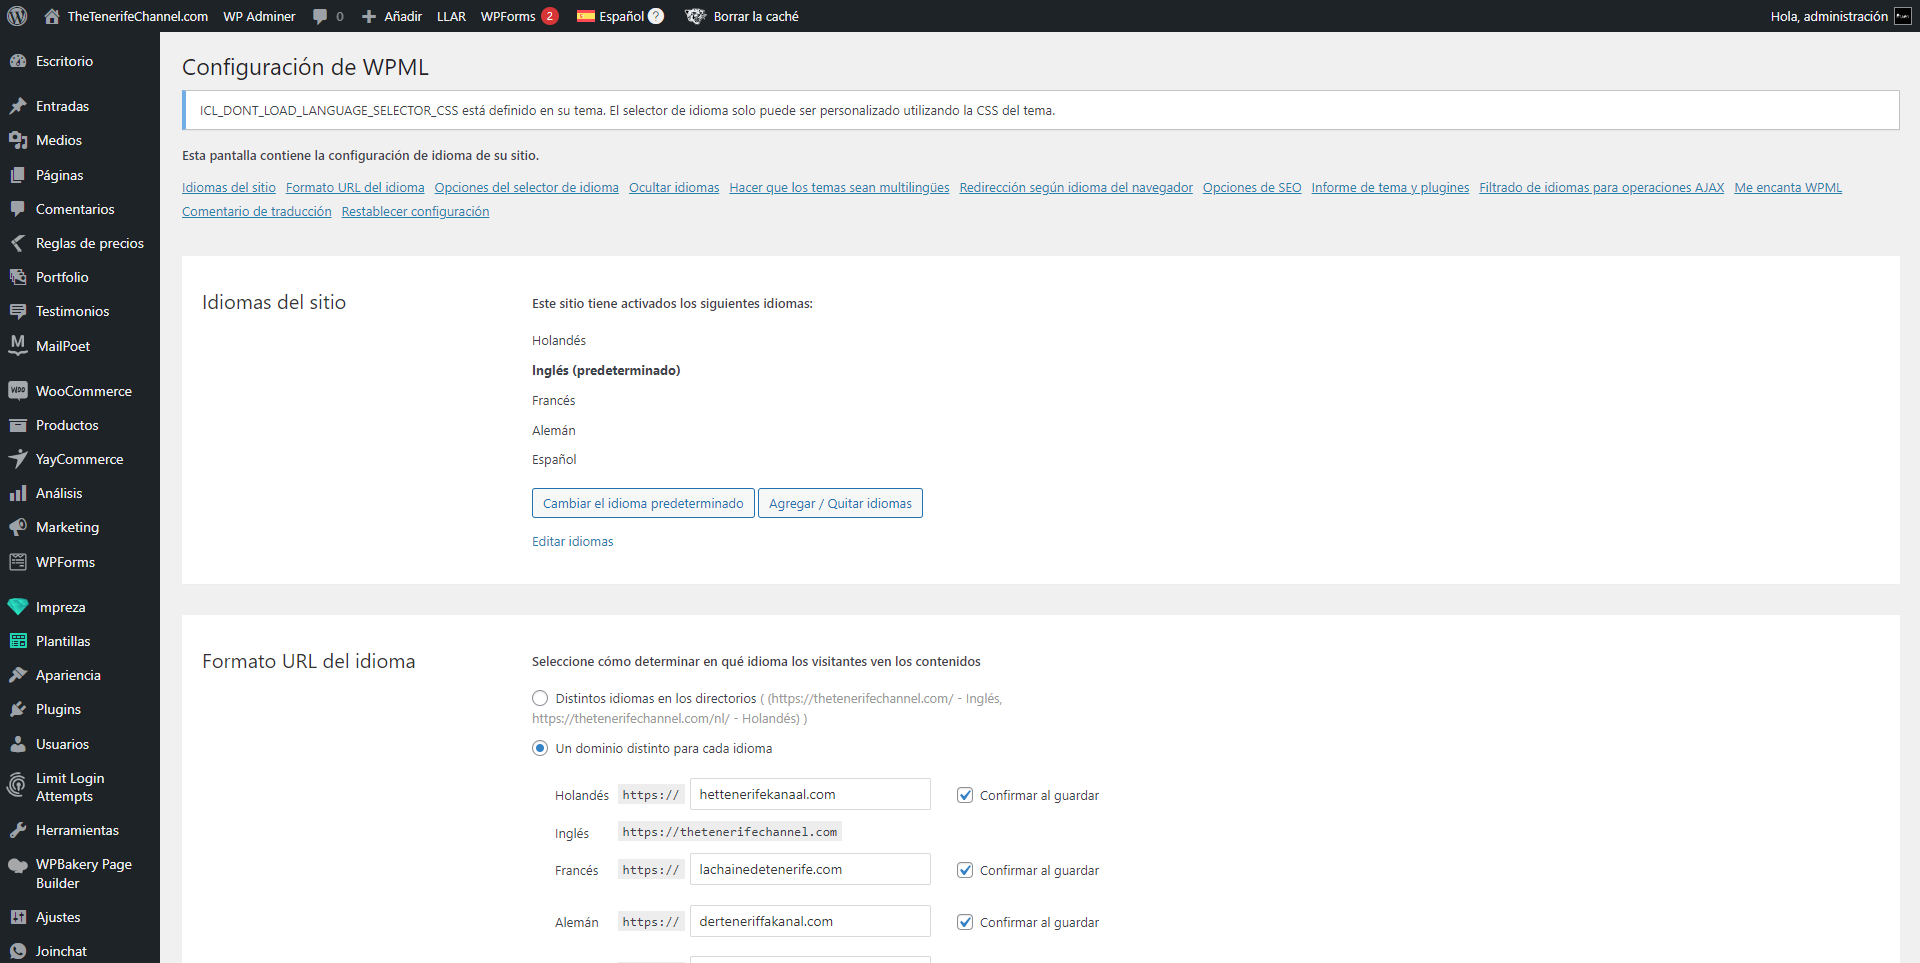Click the Reglas de precios icon
This screenshot has height=963, width=1920.
pyautogui.click(x=18, y=243)
